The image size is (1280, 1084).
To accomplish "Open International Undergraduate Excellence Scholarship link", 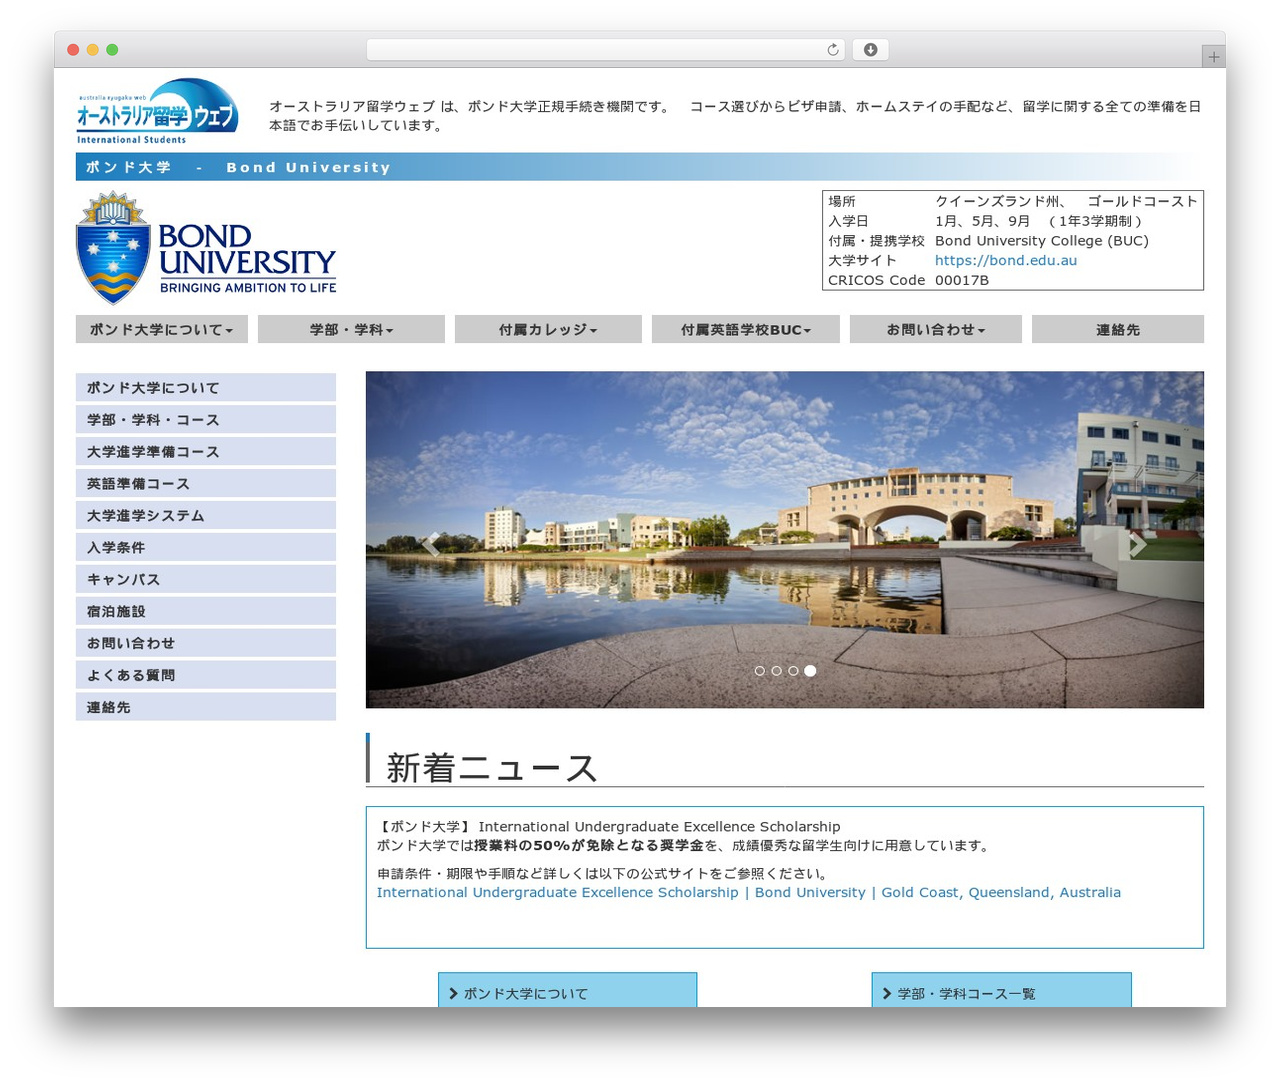I will (748, 892).
